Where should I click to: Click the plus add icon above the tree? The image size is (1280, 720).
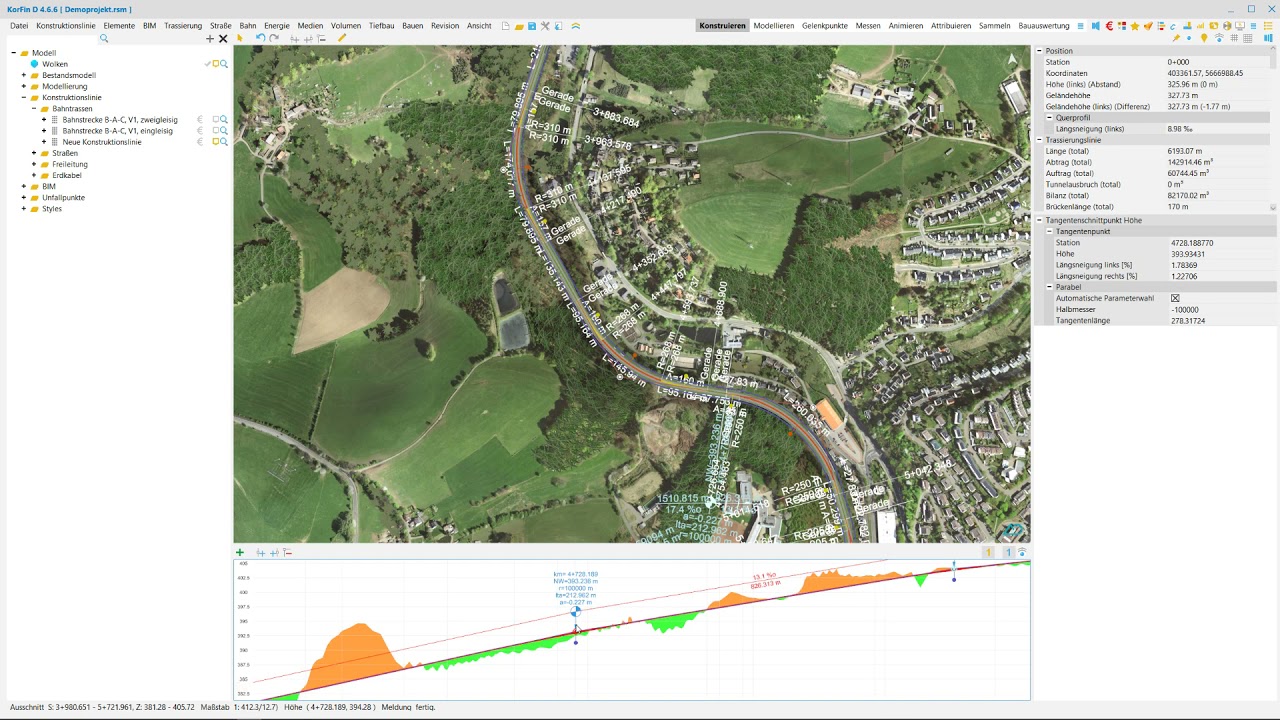click(210, 39)
